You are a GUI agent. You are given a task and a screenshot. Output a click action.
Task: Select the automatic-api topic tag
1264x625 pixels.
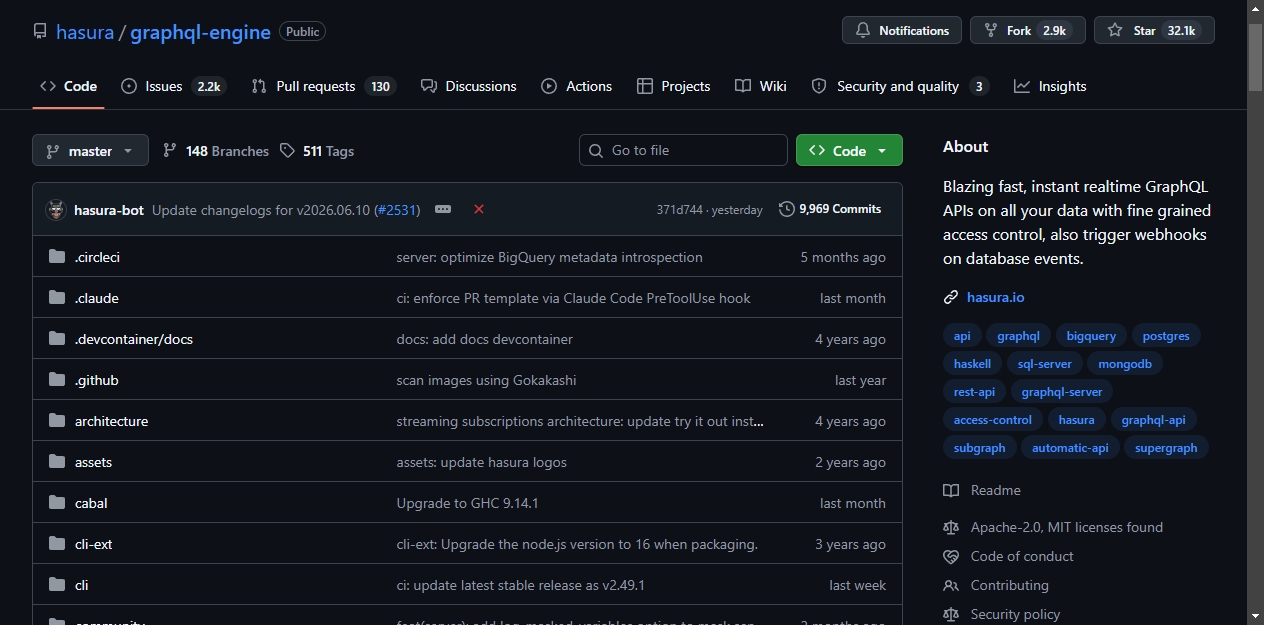(1070, 448)
